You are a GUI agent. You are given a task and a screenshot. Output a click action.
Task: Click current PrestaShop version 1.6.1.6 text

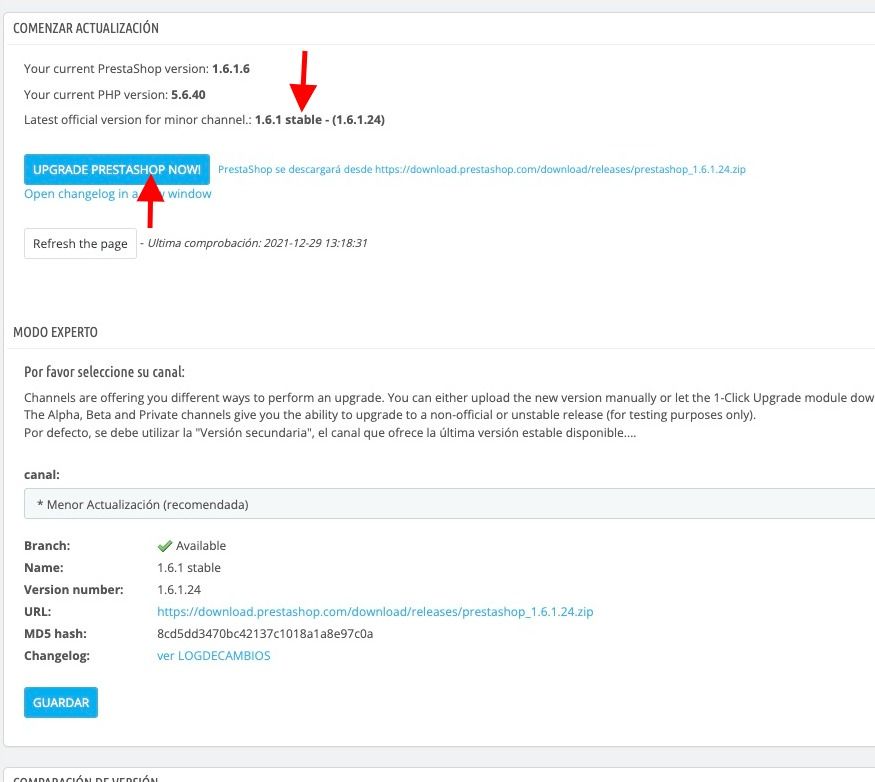231,69
